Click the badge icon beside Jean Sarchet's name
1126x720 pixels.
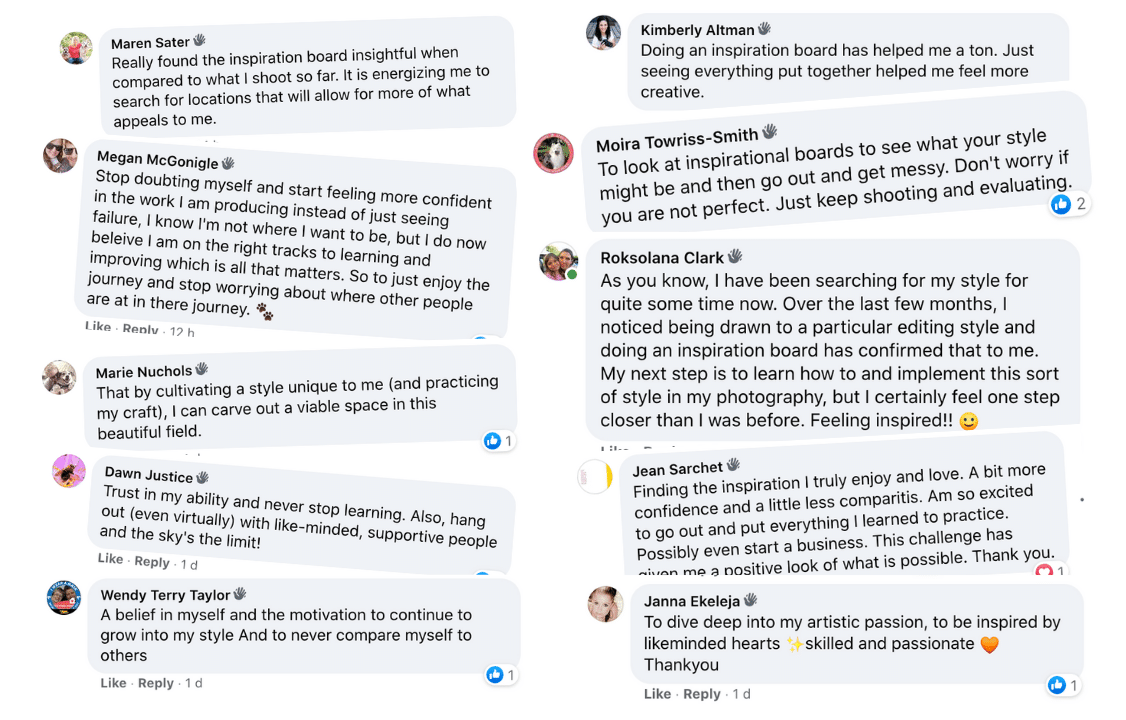click(733, 465)
